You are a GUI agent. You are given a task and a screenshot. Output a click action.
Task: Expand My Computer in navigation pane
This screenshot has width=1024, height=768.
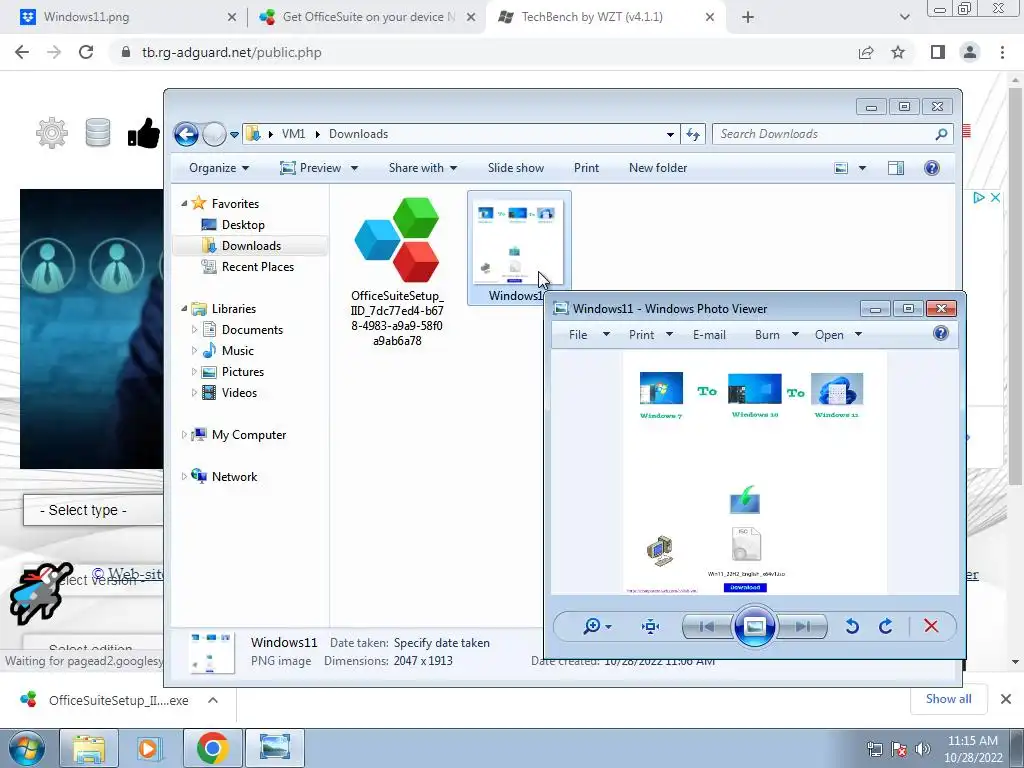(184, 434)
